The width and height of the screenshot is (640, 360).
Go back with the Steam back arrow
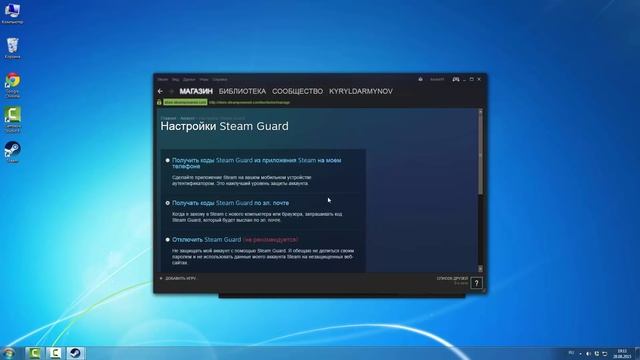tap(160, 91)
